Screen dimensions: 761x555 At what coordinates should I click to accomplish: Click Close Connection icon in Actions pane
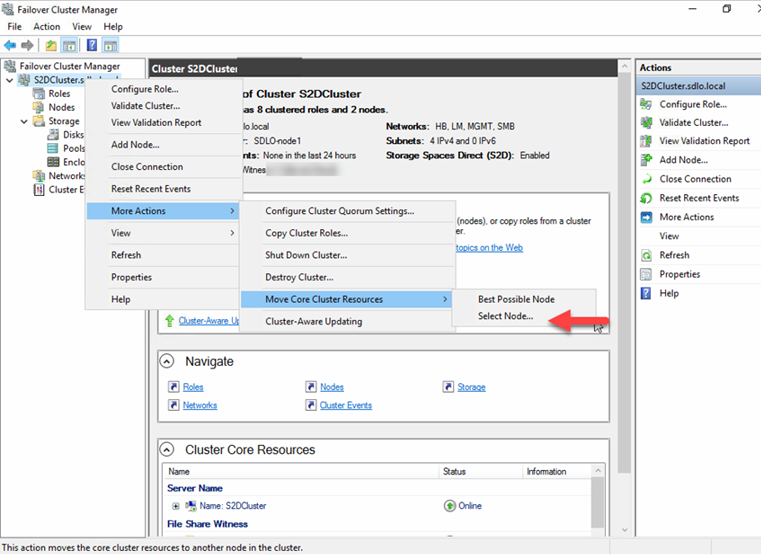point(646,179)
